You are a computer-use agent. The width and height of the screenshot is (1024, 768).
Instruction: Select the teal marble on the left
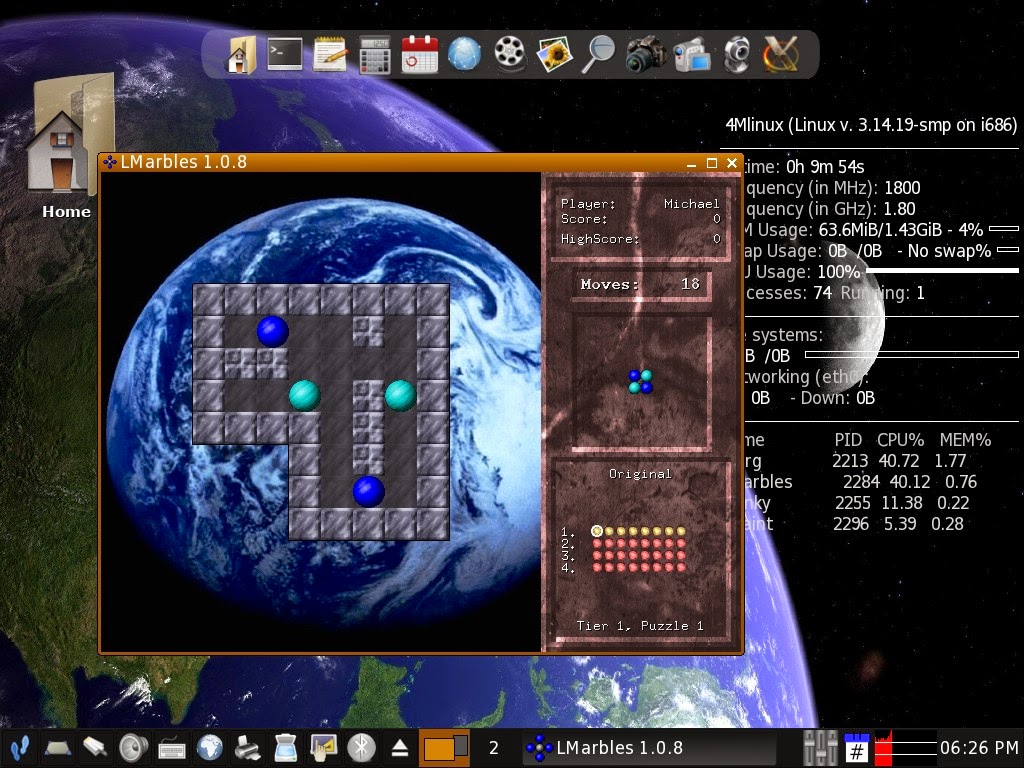pyautogui.click(x=305, y=395)
